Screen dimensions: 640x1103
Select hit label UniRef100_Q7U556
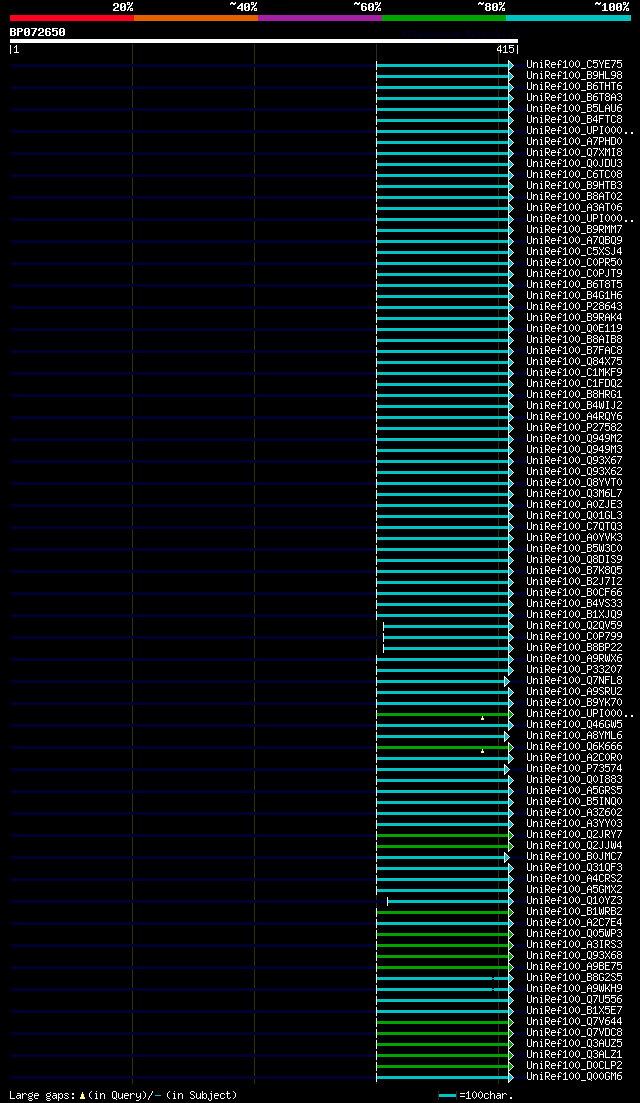(x=574, y=999)
